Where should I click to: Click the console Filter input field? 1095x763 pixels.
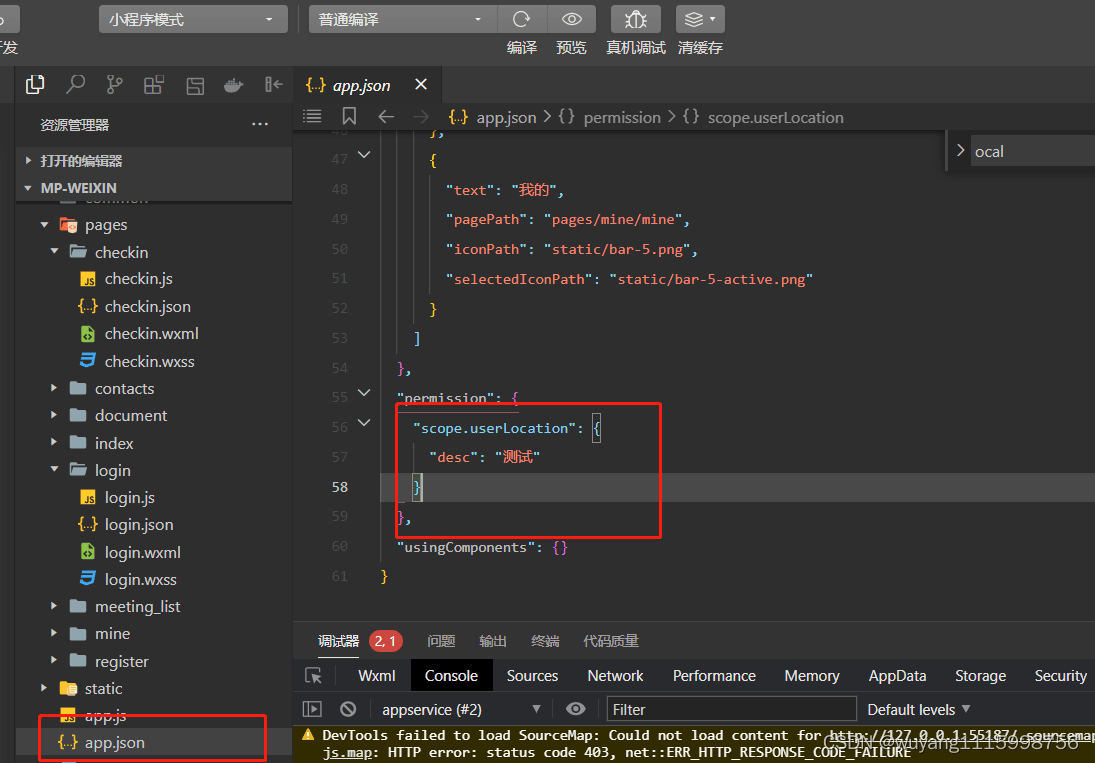[x=731, y=709]
